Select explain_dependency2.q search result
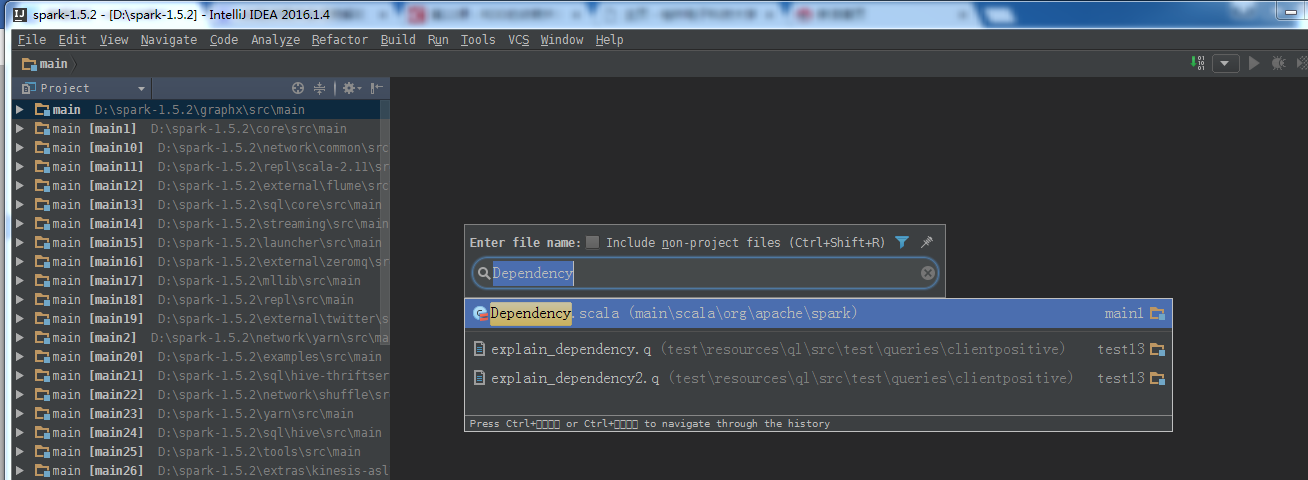 click(x=818, y=378)
